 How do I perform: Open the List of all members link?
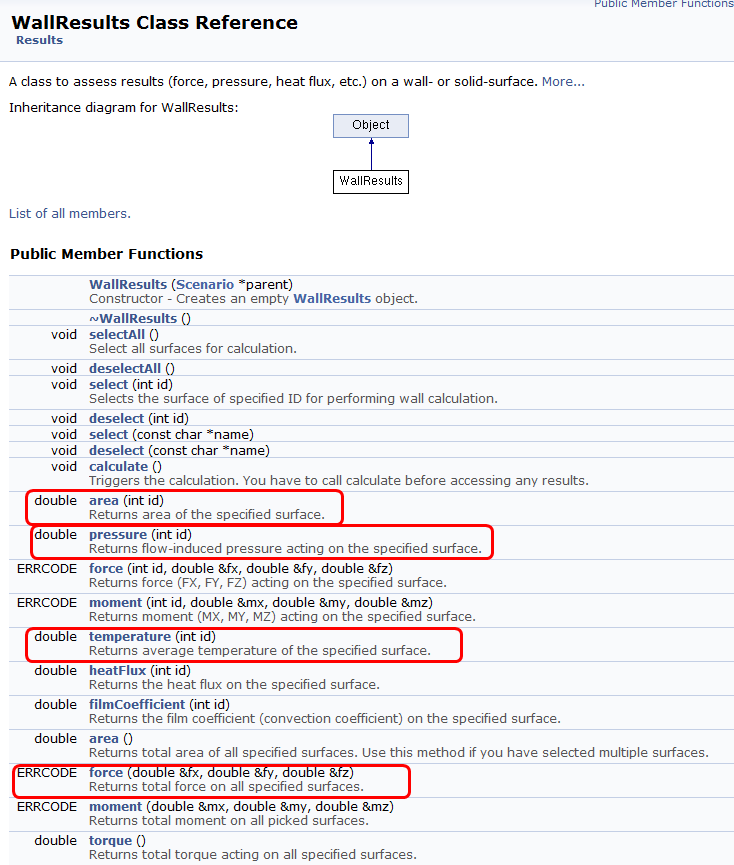pyautogui.click(x=70, y=213)
